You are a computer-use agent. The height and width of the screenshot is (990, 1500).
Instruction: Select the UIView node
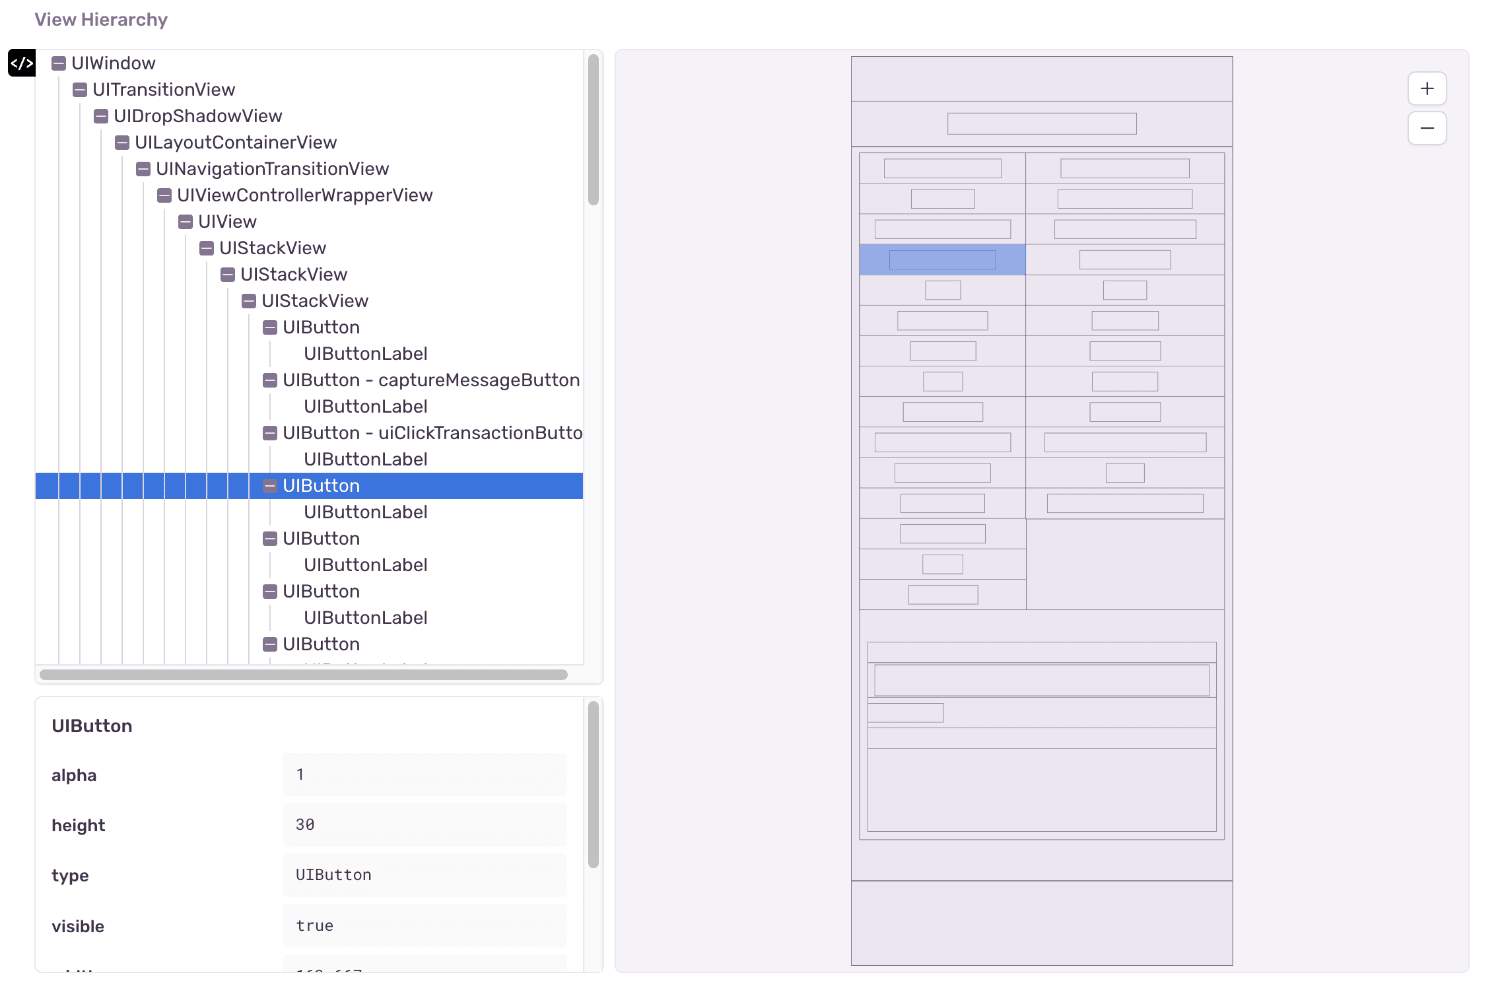pyautogui.click(x=228, y=221)
